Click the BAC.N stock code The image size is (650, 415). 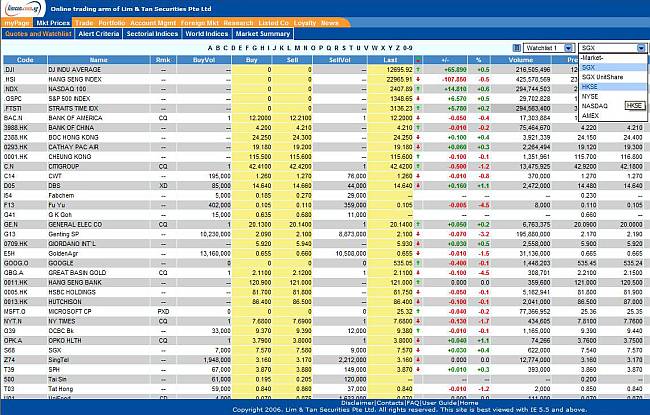pos(12,118)
